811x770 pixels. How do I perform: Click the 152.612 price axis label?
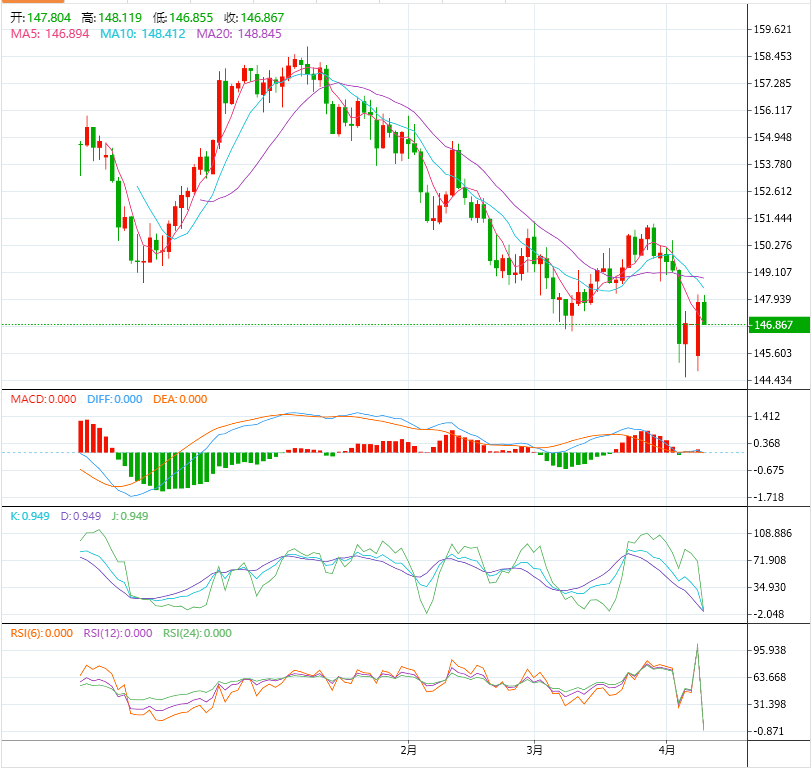coord(772,191)
